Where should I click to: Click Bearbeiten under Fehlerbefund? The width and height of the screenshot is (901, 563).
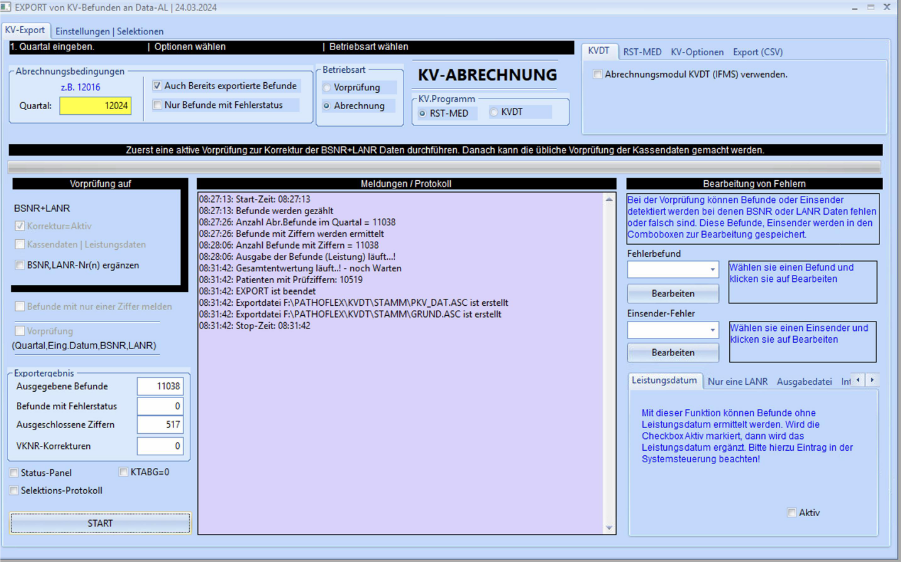[x=673, y=294]
